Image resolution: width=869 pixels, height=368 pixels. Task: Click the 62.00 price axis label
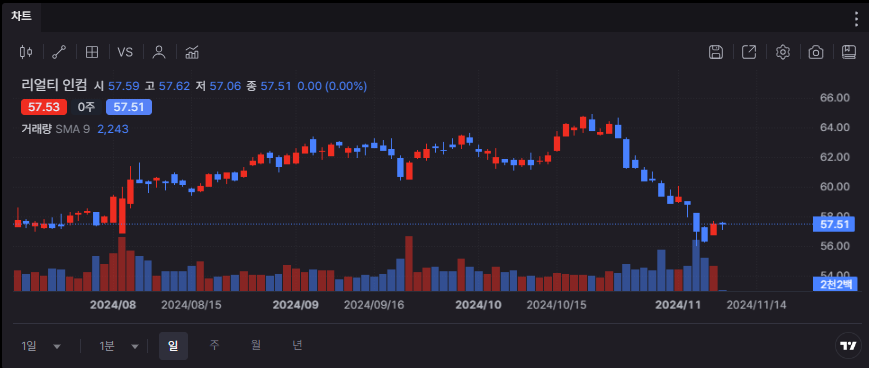[x=835, y=157]
